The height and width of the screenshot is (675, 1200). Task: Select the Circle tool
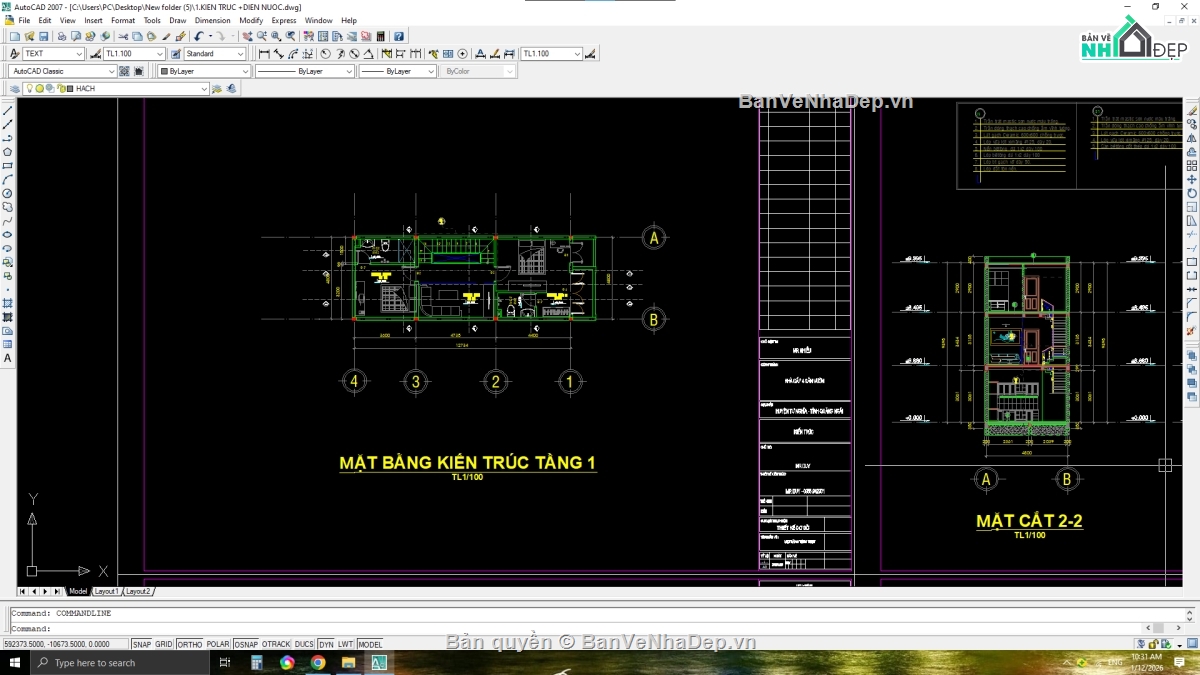click(9, 193)
